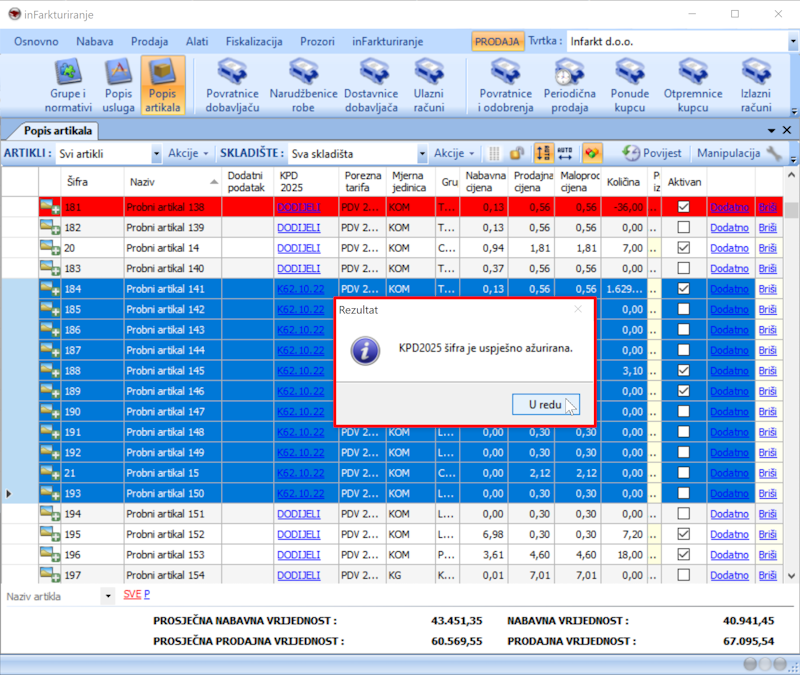Click the Naziv artikla search field
Image resolution: width=800 pixels, height=675 pixels.
(x=52, y=596)
